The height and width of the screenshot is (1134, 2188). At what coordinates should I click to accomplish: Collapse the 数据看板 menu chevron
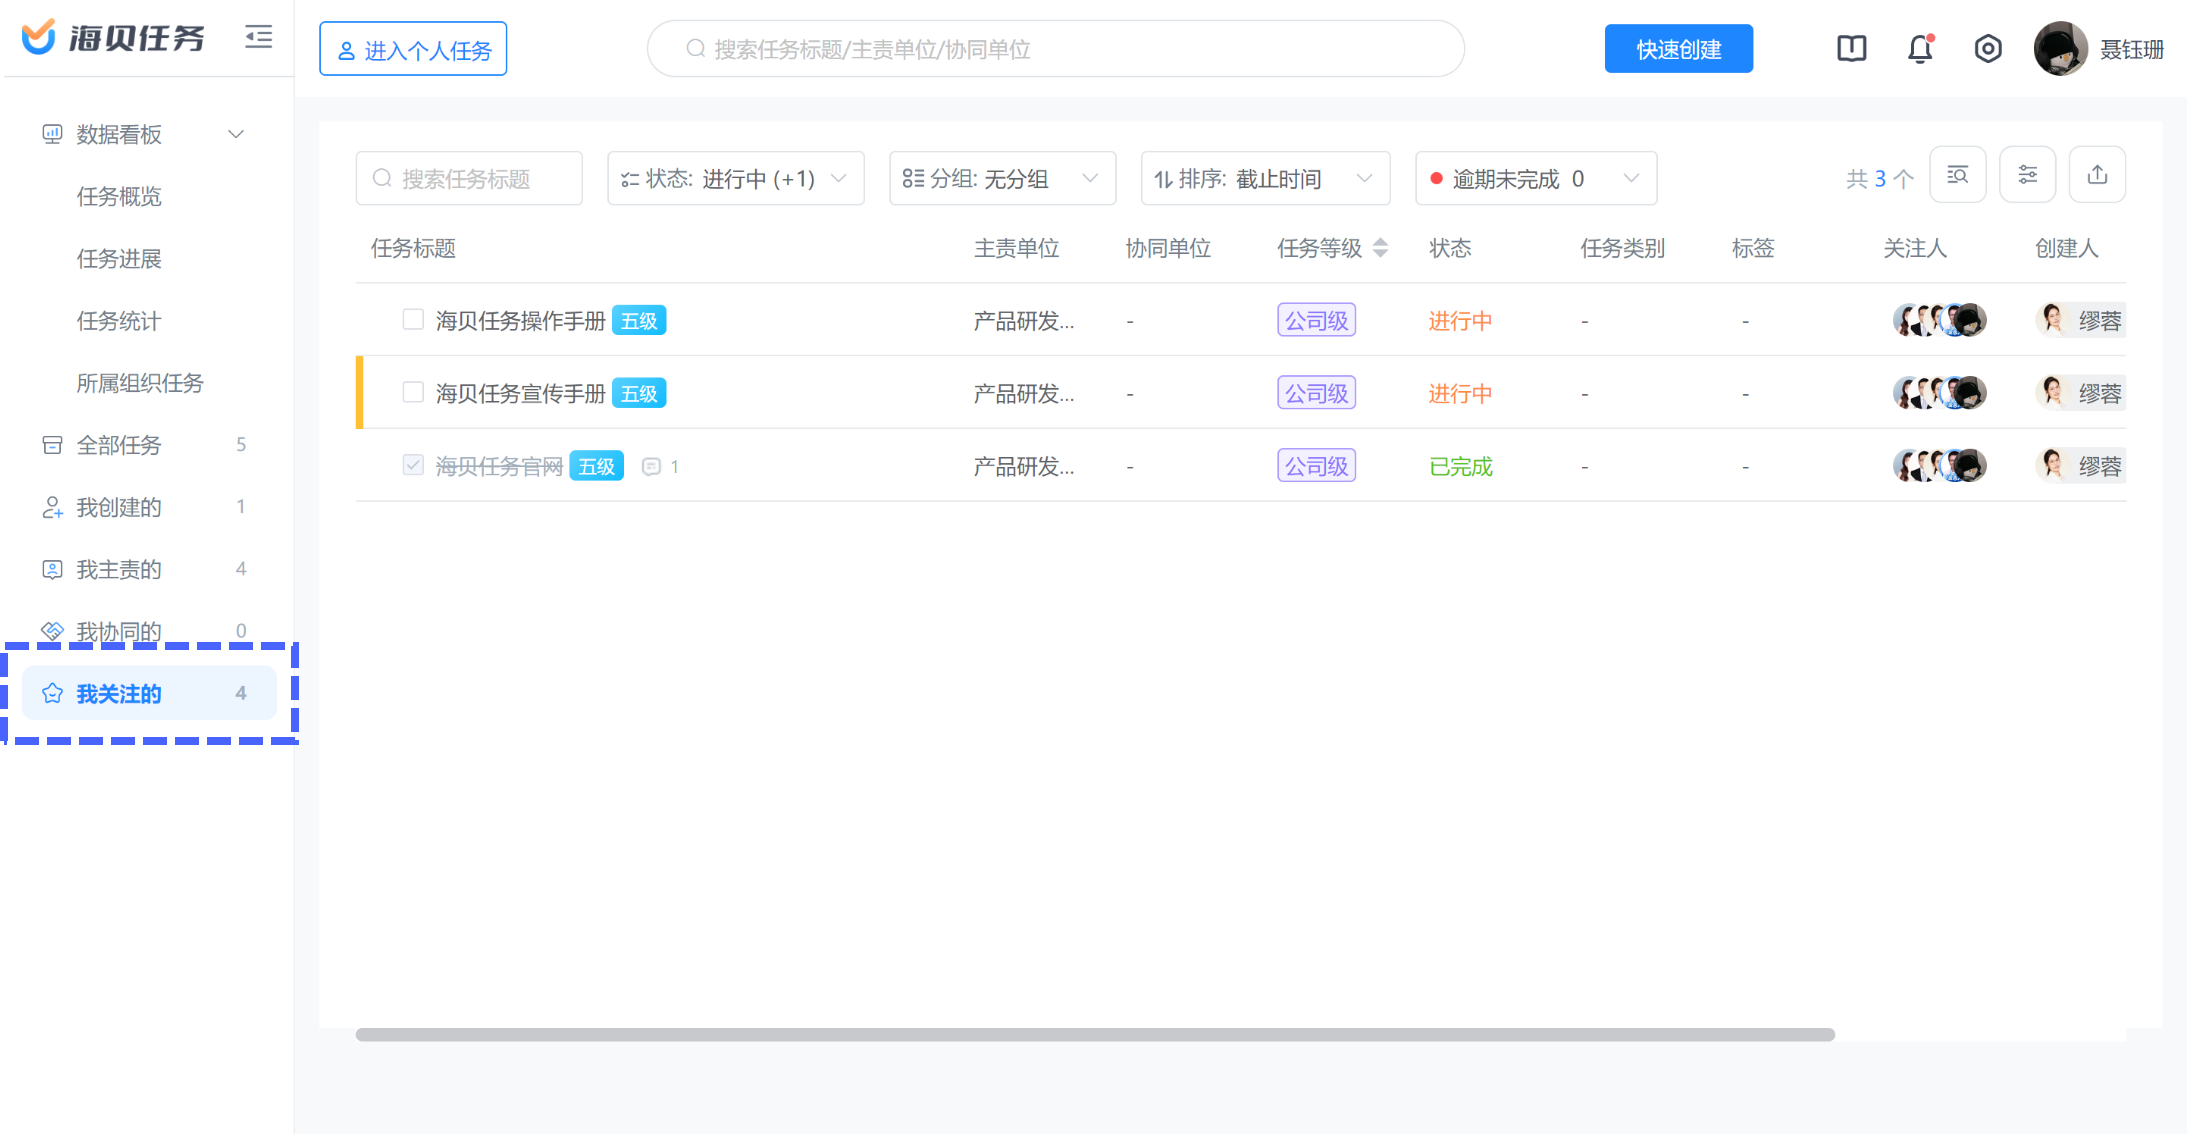236,134
